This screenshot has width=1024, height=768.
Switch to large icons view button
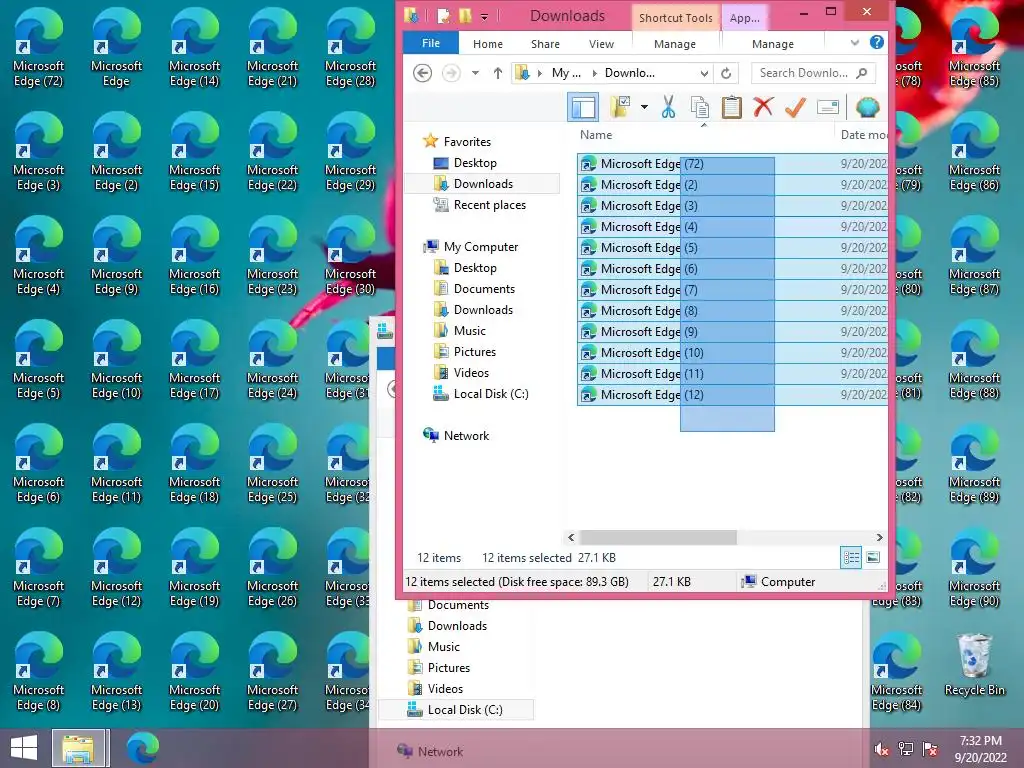873,558
